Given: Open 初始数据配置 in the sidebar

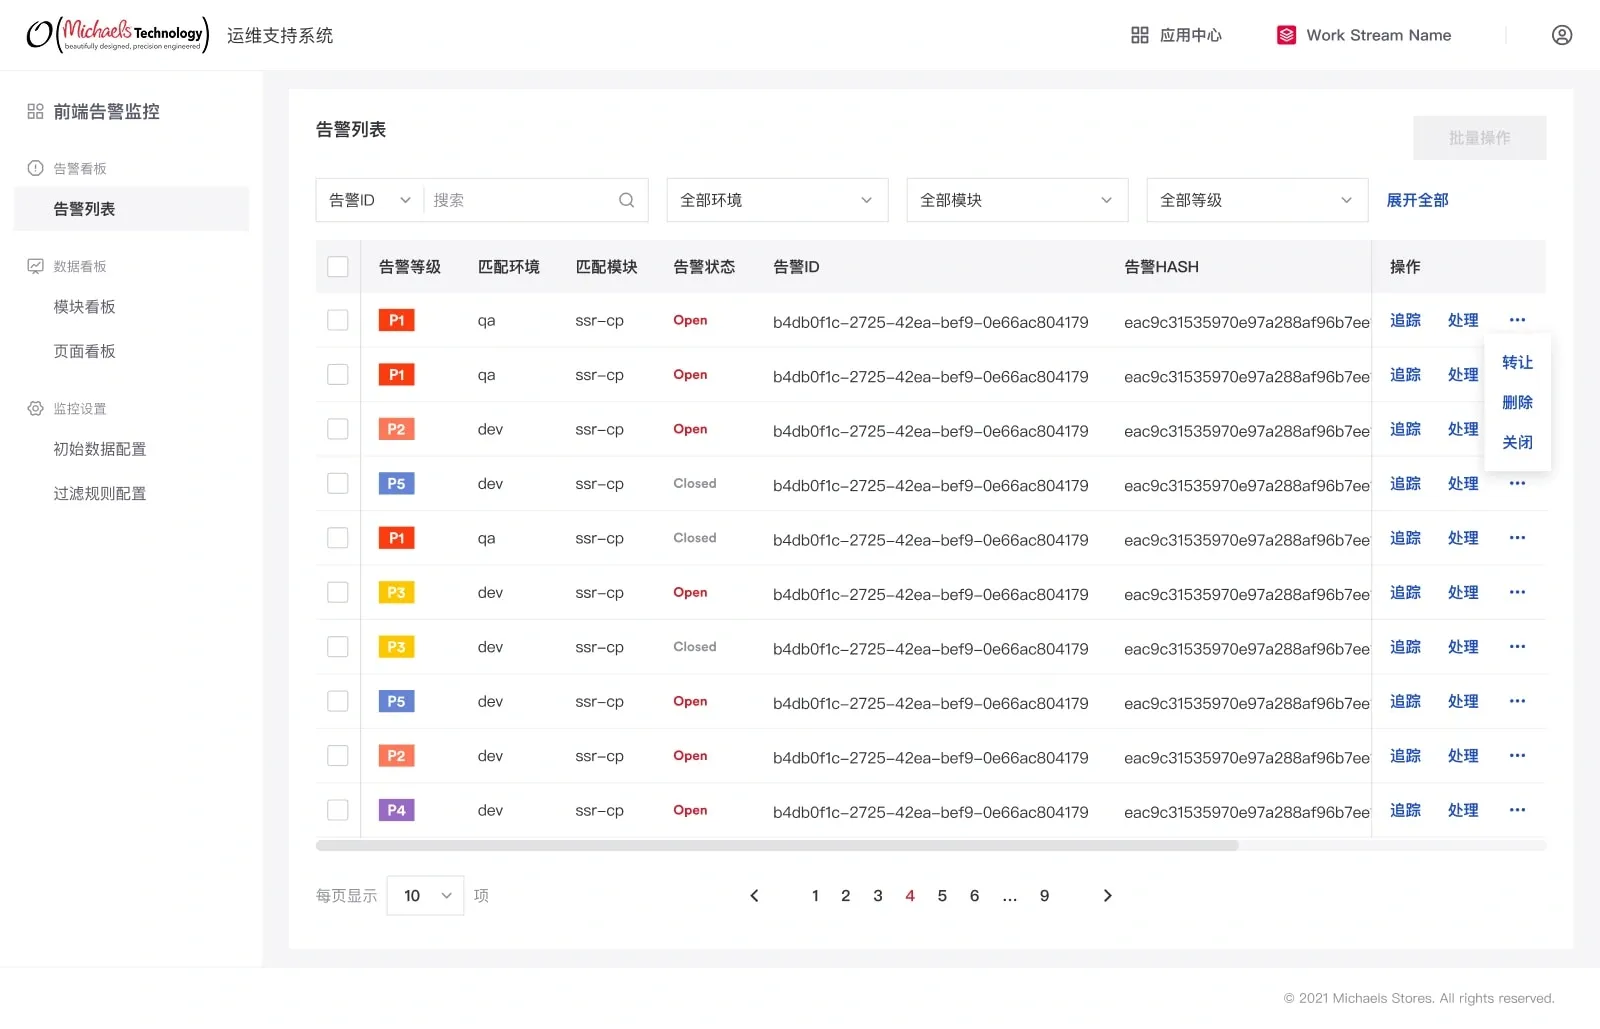Looking at the screenshot, I should (x=100, y=449).
